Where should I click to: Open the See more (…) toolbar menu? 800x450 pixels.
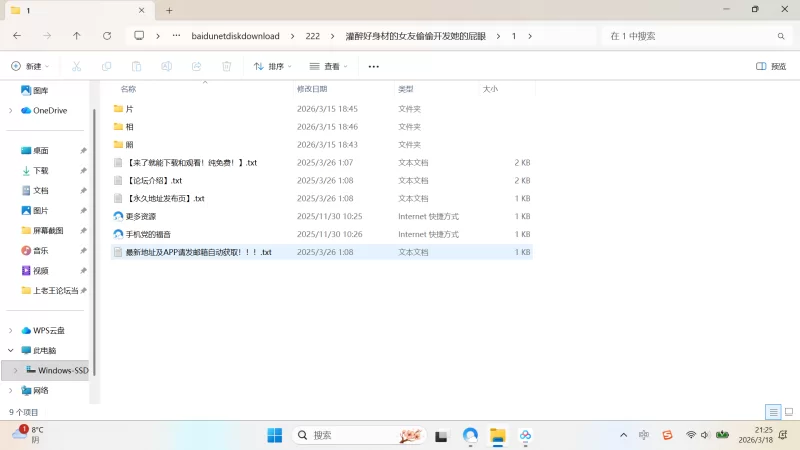[374, 66]
